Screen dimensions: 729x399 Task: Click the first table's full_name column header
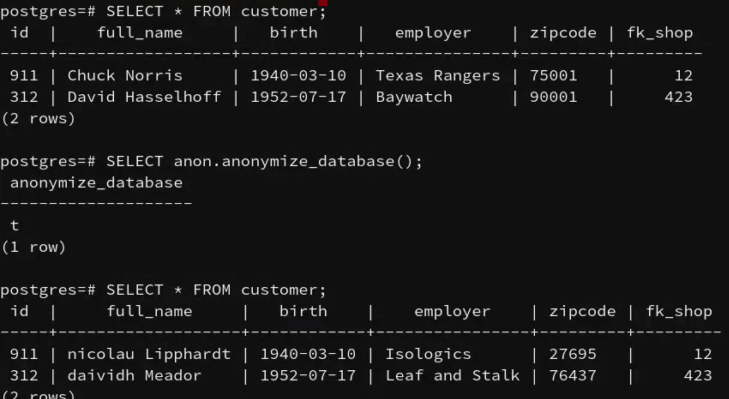tap(140, 33)
